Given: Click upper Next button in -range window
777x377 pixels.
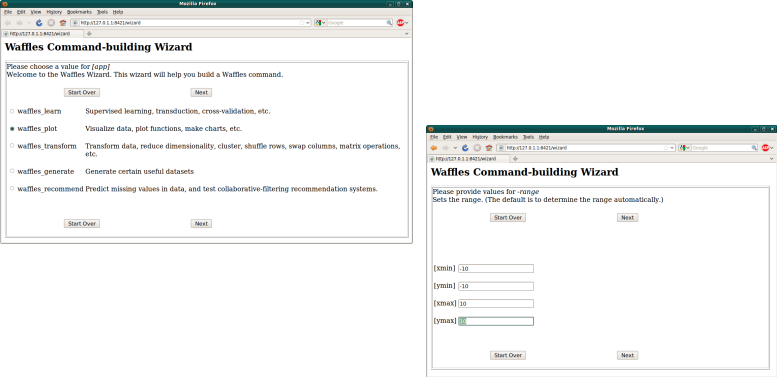Looking at the screenshot, I should (x=627, y=217).
